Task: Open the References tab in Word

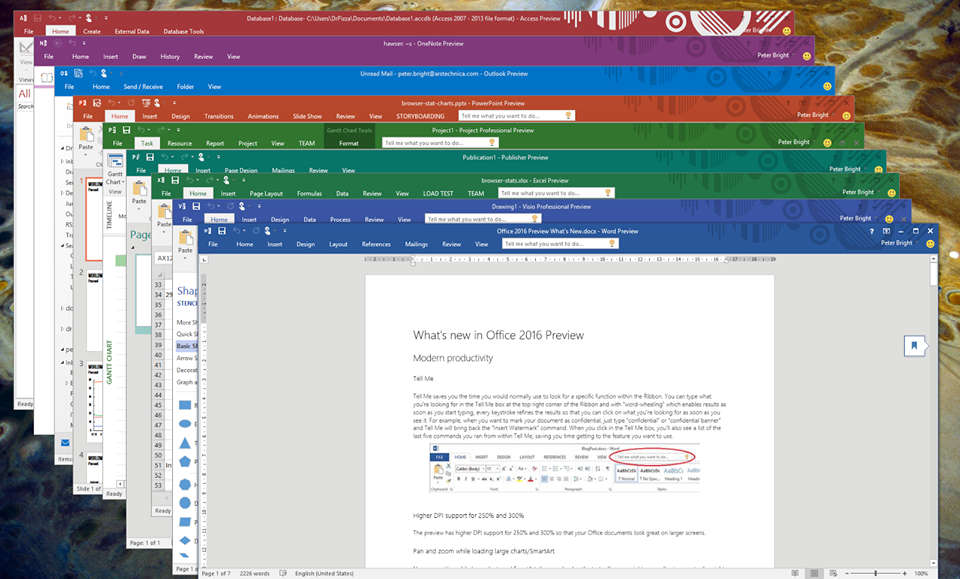Action: click(376, 244)
